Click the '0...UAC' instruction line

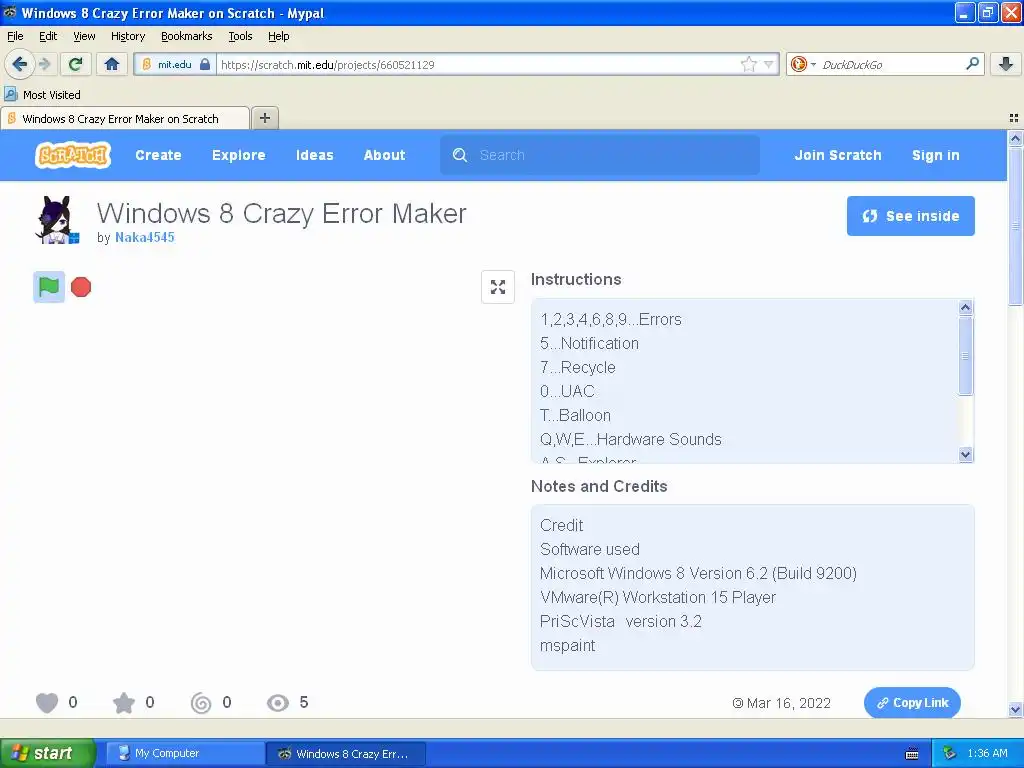pyautogui.click(x=567, y=391)
